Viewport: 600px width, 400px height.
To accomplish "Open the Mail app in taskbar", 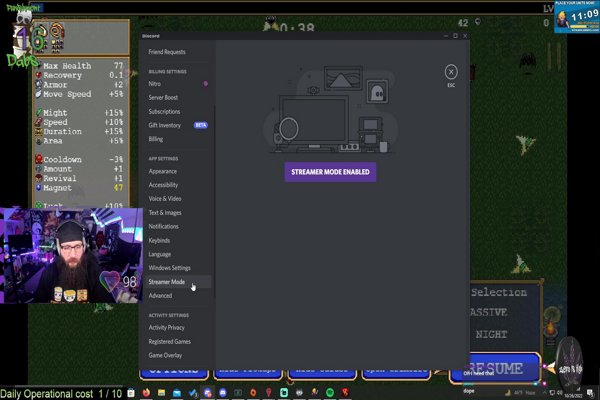I will click(177, 393).
